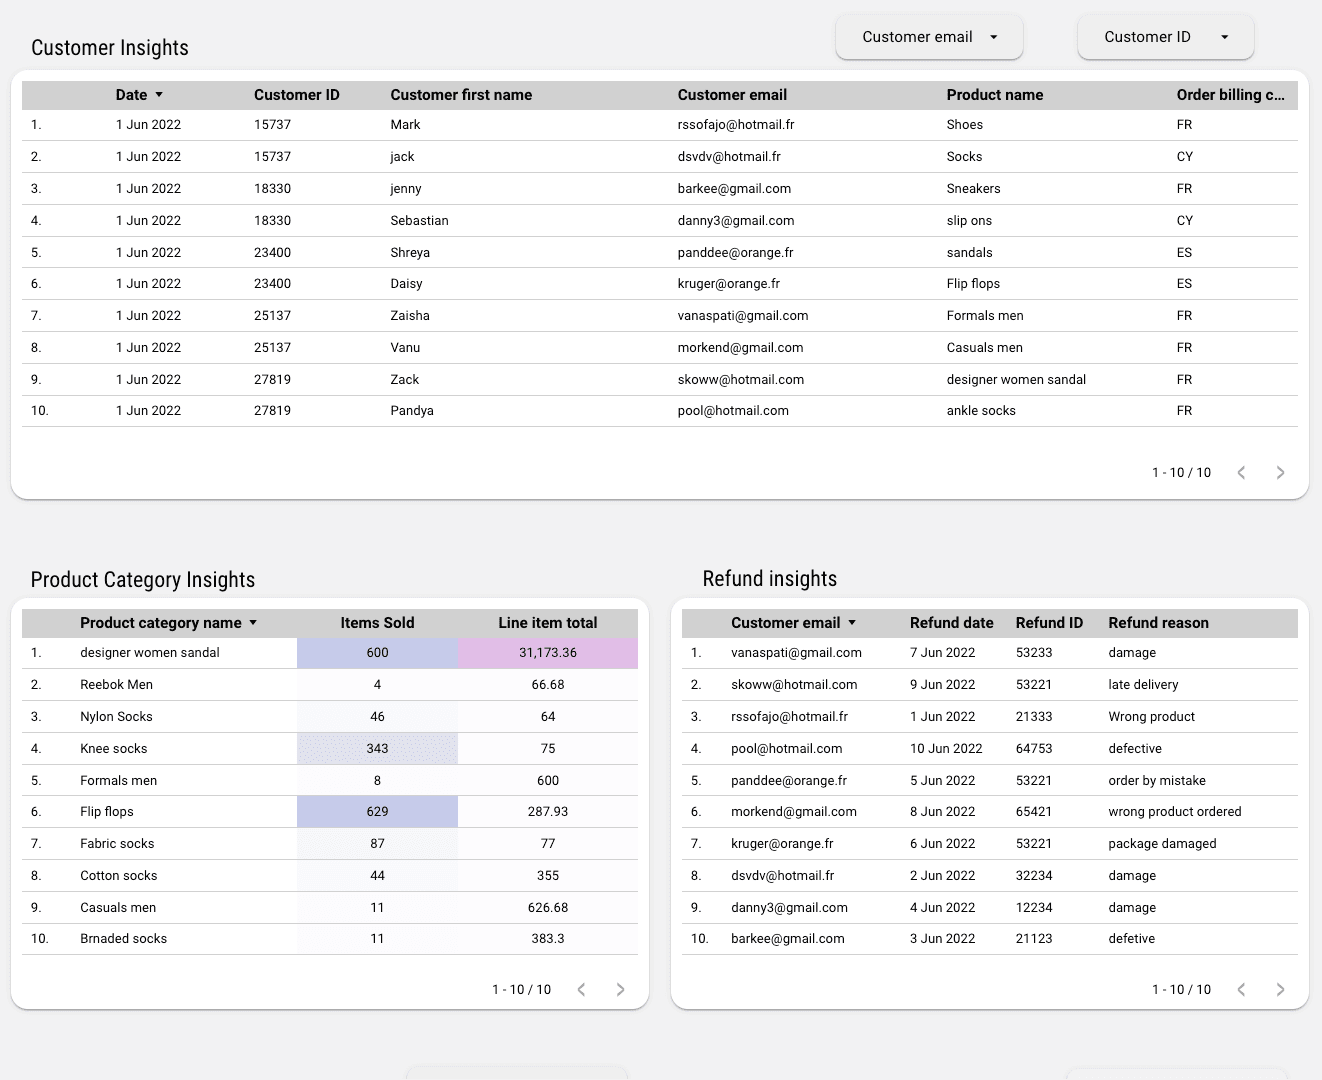Click the previous page arrow under Refund insights

point(1241,989)
